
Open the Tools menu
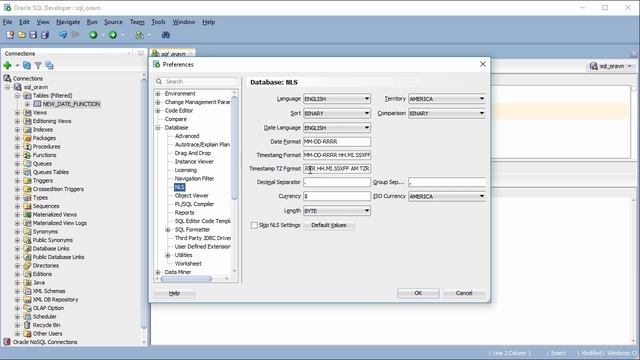[x=158, y=22]
